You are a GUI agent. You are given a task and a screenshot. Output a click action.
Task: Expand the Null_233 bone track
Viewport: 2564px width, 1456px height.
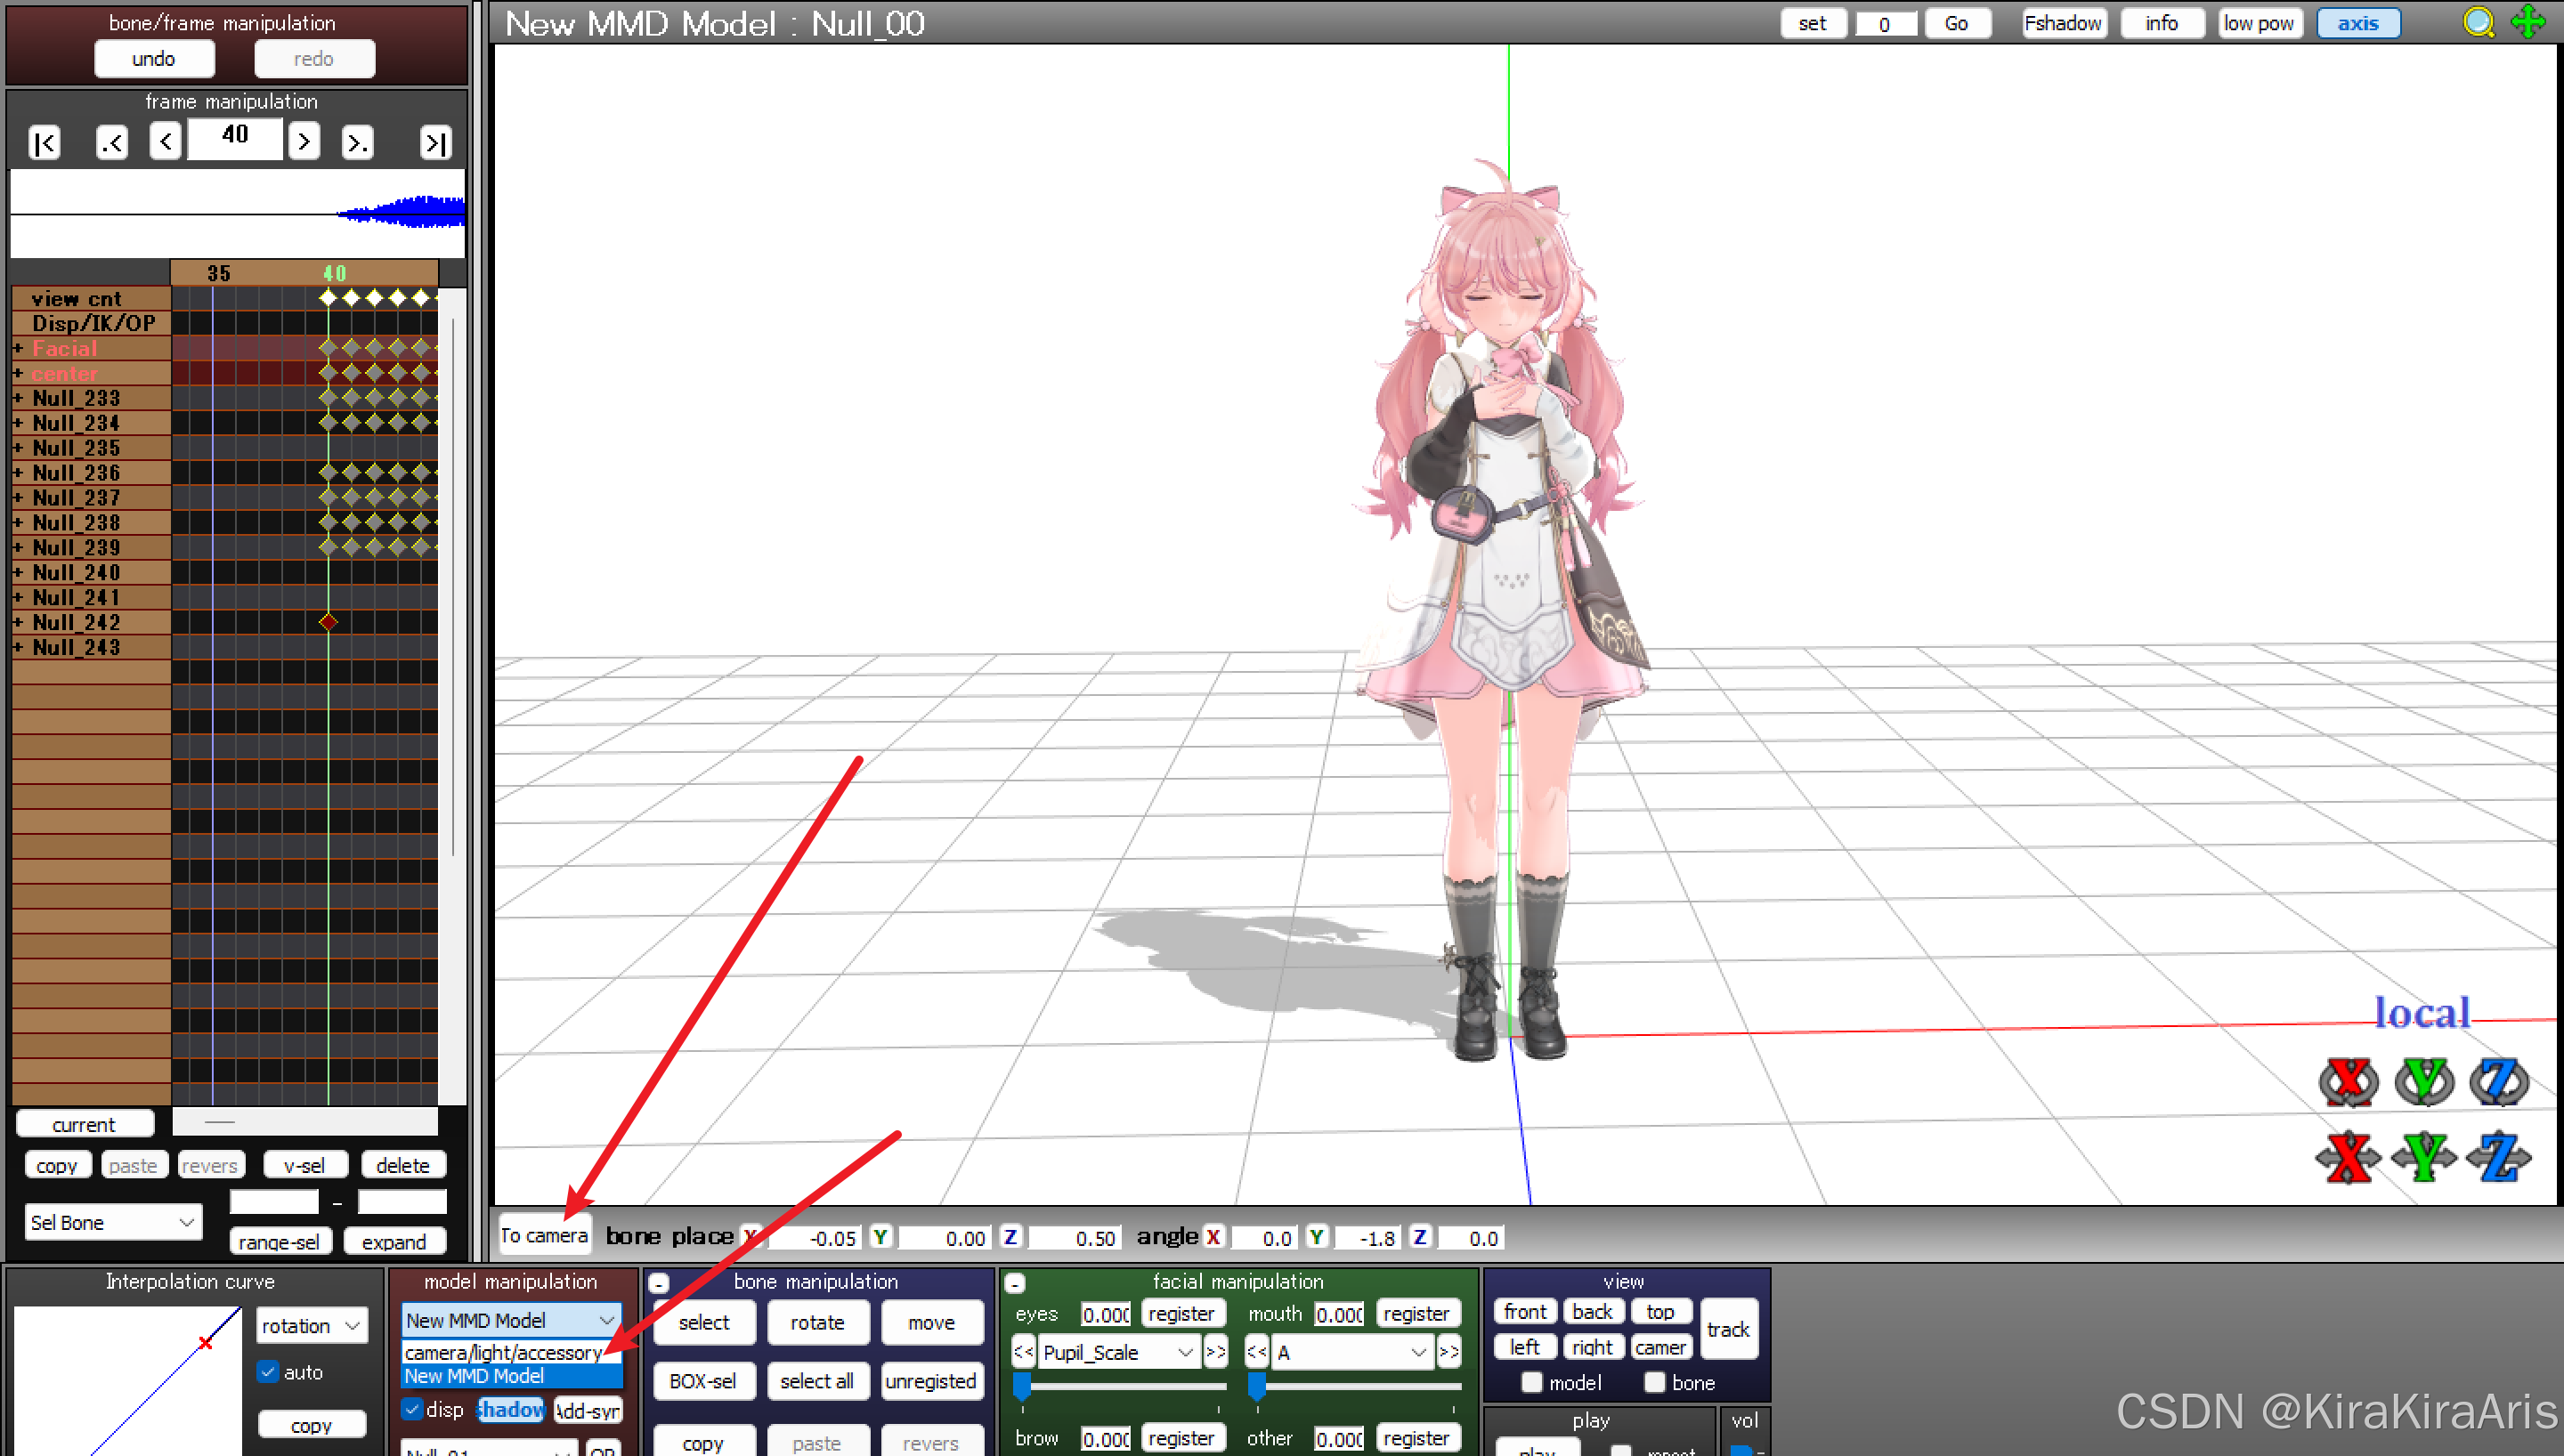[x=18, y=398]
